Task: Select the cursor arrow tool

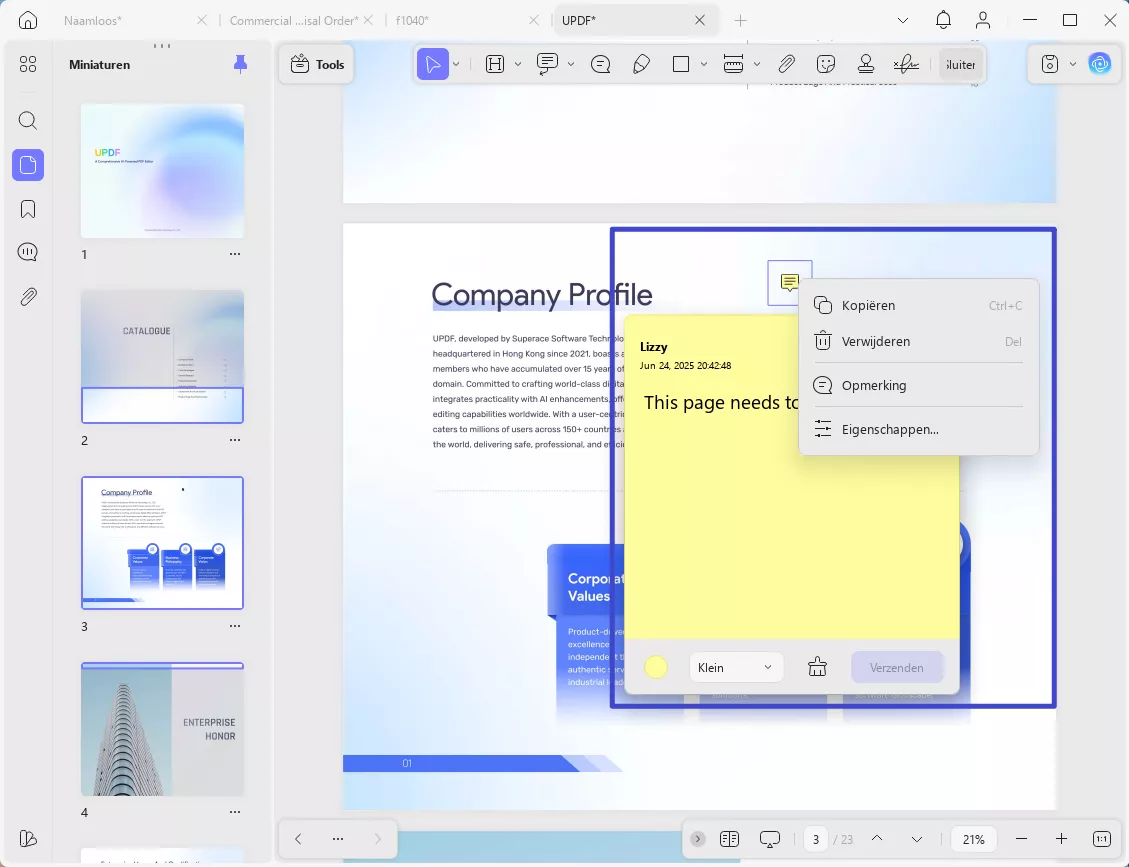Action: [x=433, y=64]
